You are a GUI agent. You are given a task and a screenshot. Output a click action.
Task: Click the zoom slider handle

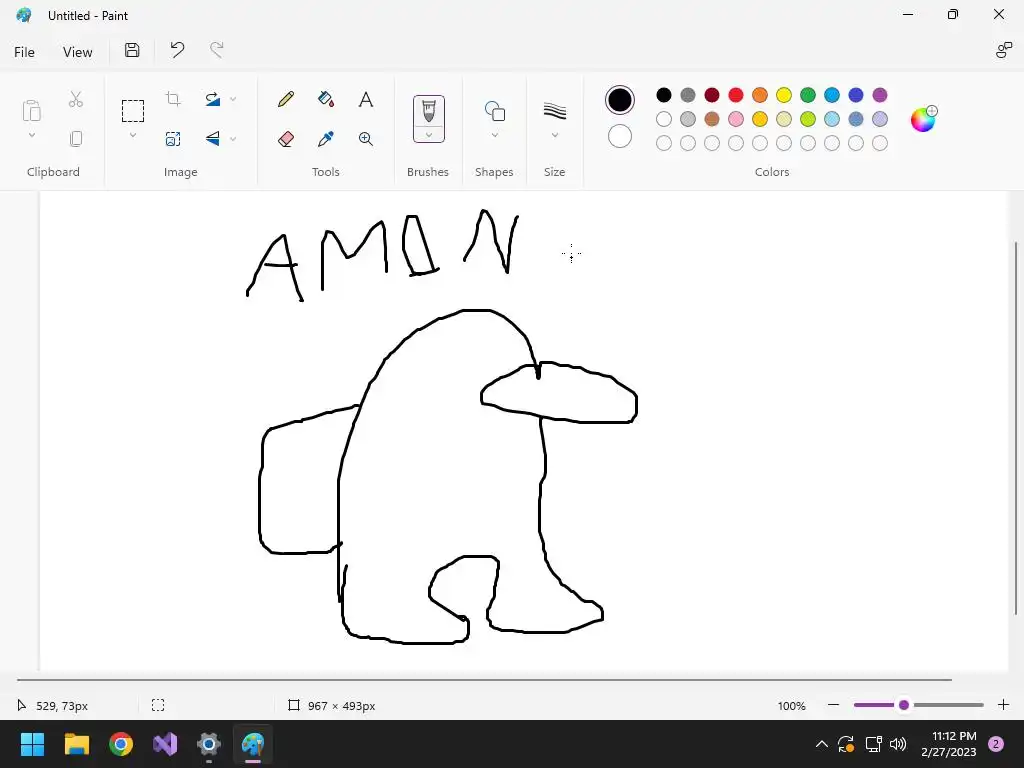[x=904, y=705]
